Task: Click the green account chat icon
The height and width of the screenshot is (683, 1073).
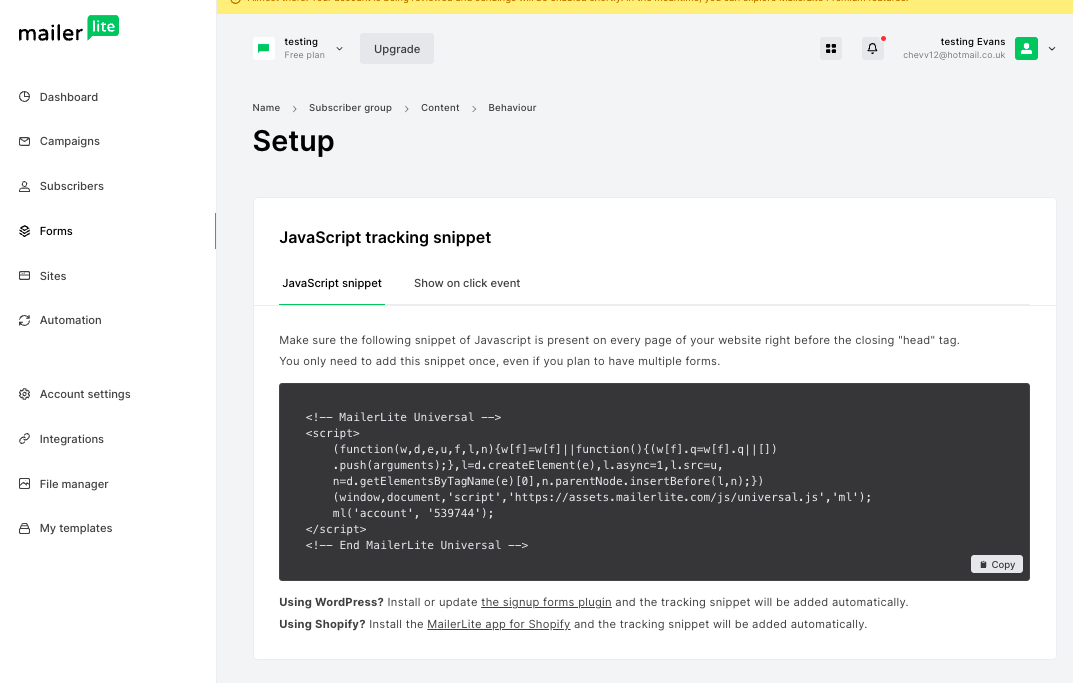Action: pos(263,49)
